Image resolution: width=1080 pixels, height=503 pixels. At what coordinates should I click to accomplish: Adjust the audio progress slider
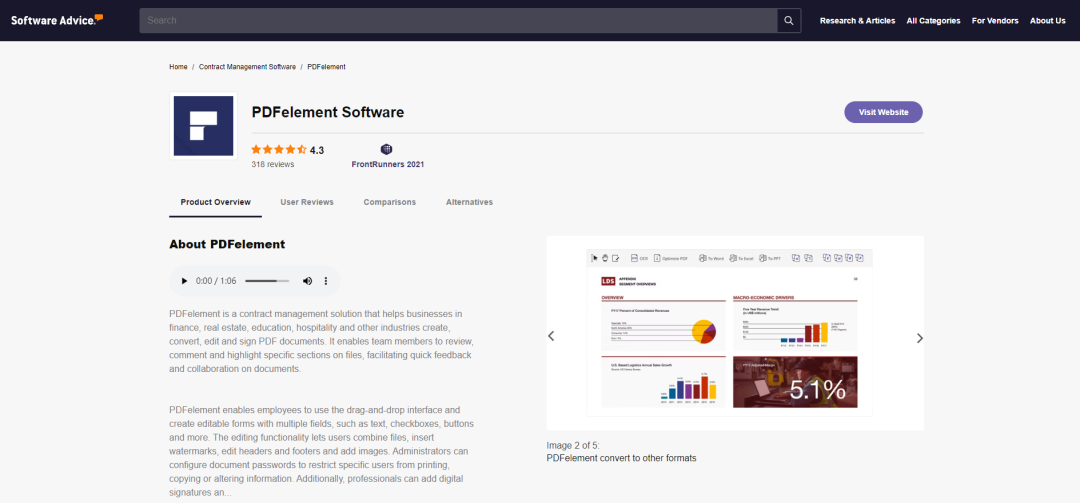tap(267, 282)
